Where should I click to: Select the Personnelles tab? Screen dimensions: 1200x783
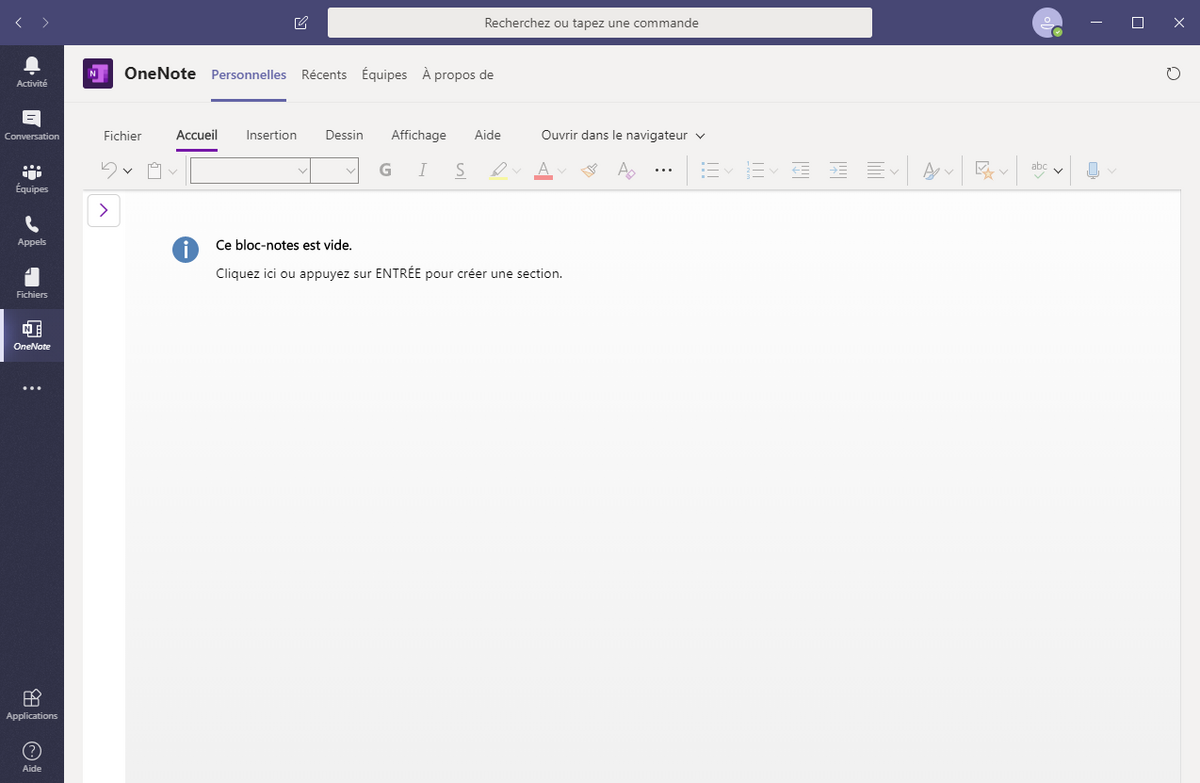249,75
